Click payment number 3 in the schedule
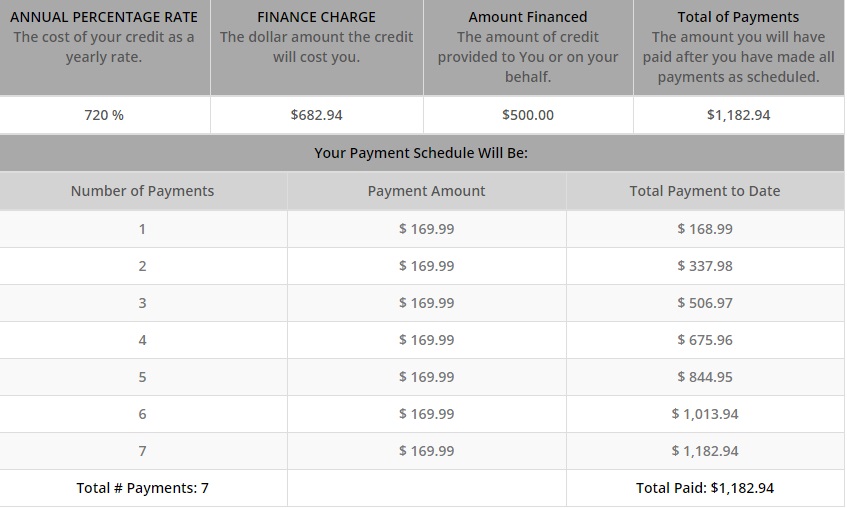 [x=143, y=303]
